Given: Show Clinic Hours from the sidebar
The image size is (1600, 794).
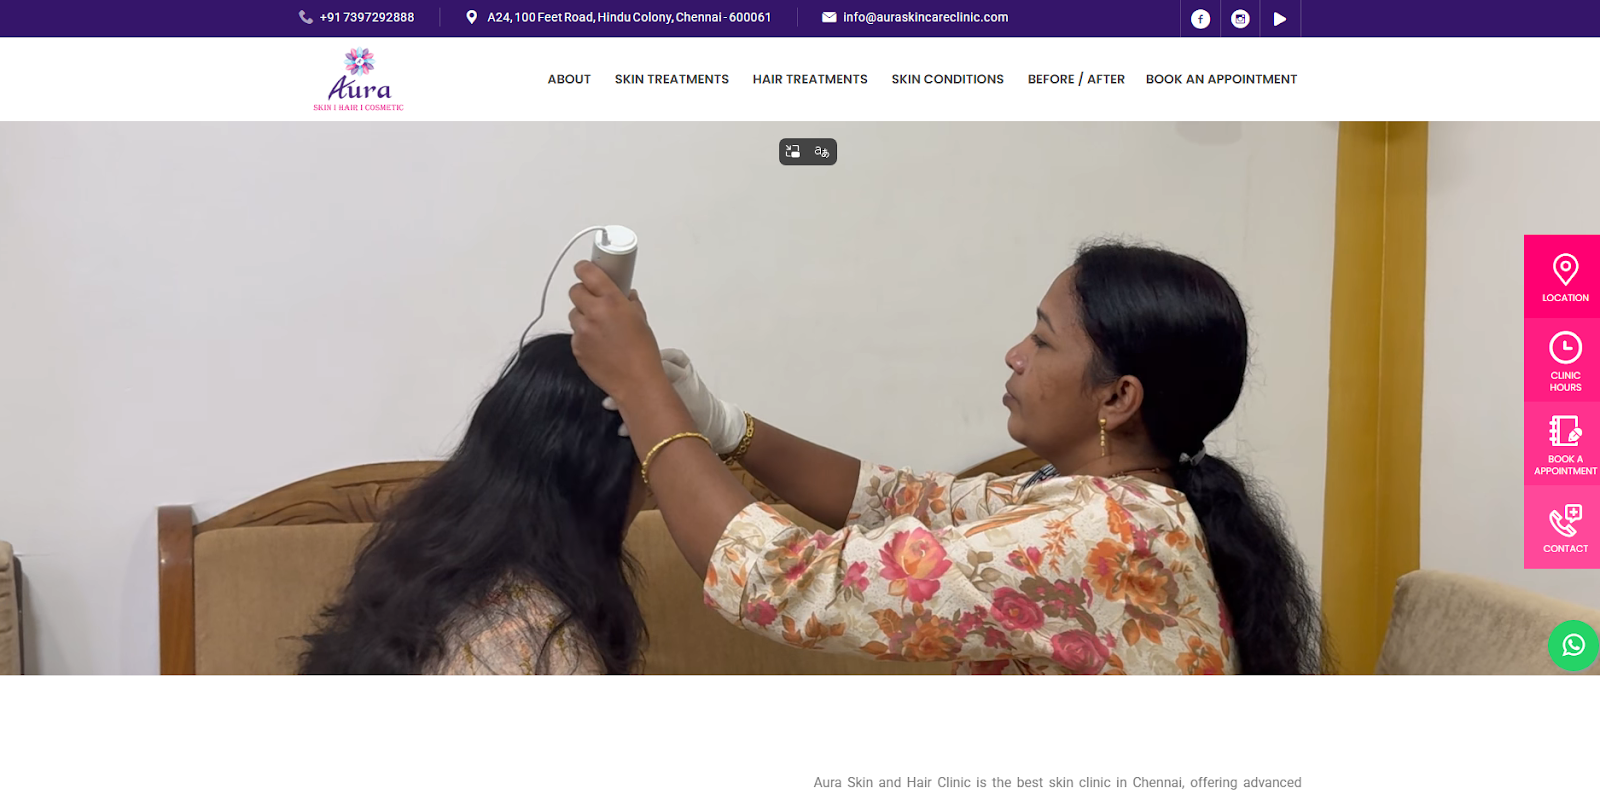Looking at the screenshot, I should [1565, 361].
